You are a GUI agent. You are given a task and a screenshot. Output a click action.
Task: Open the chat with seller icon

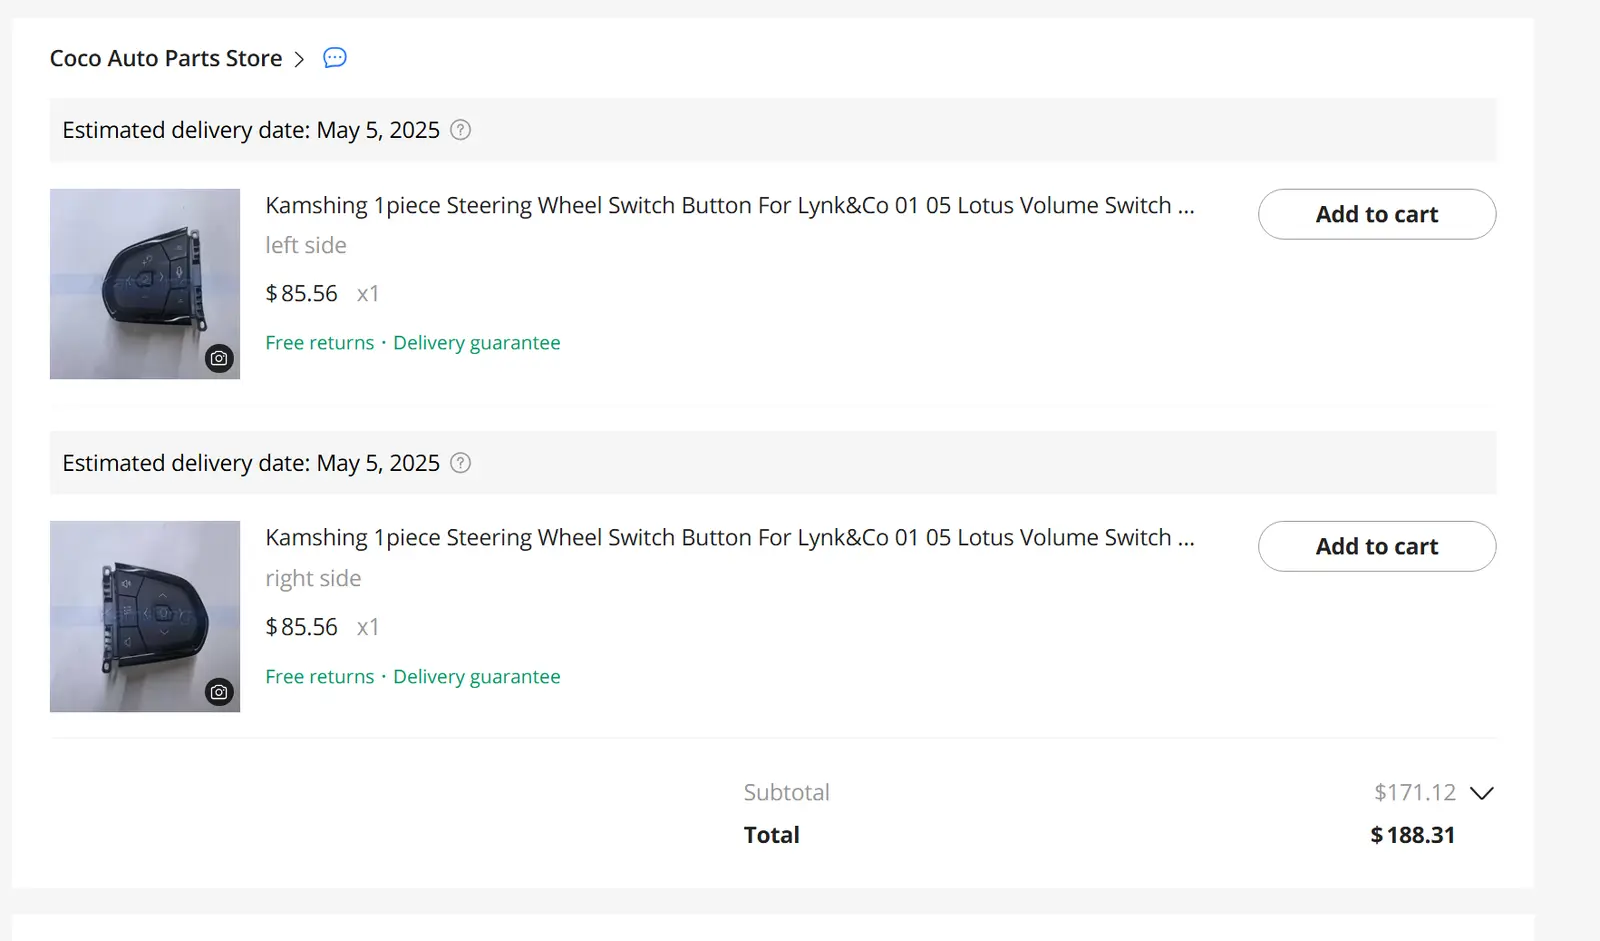(335, 58)
